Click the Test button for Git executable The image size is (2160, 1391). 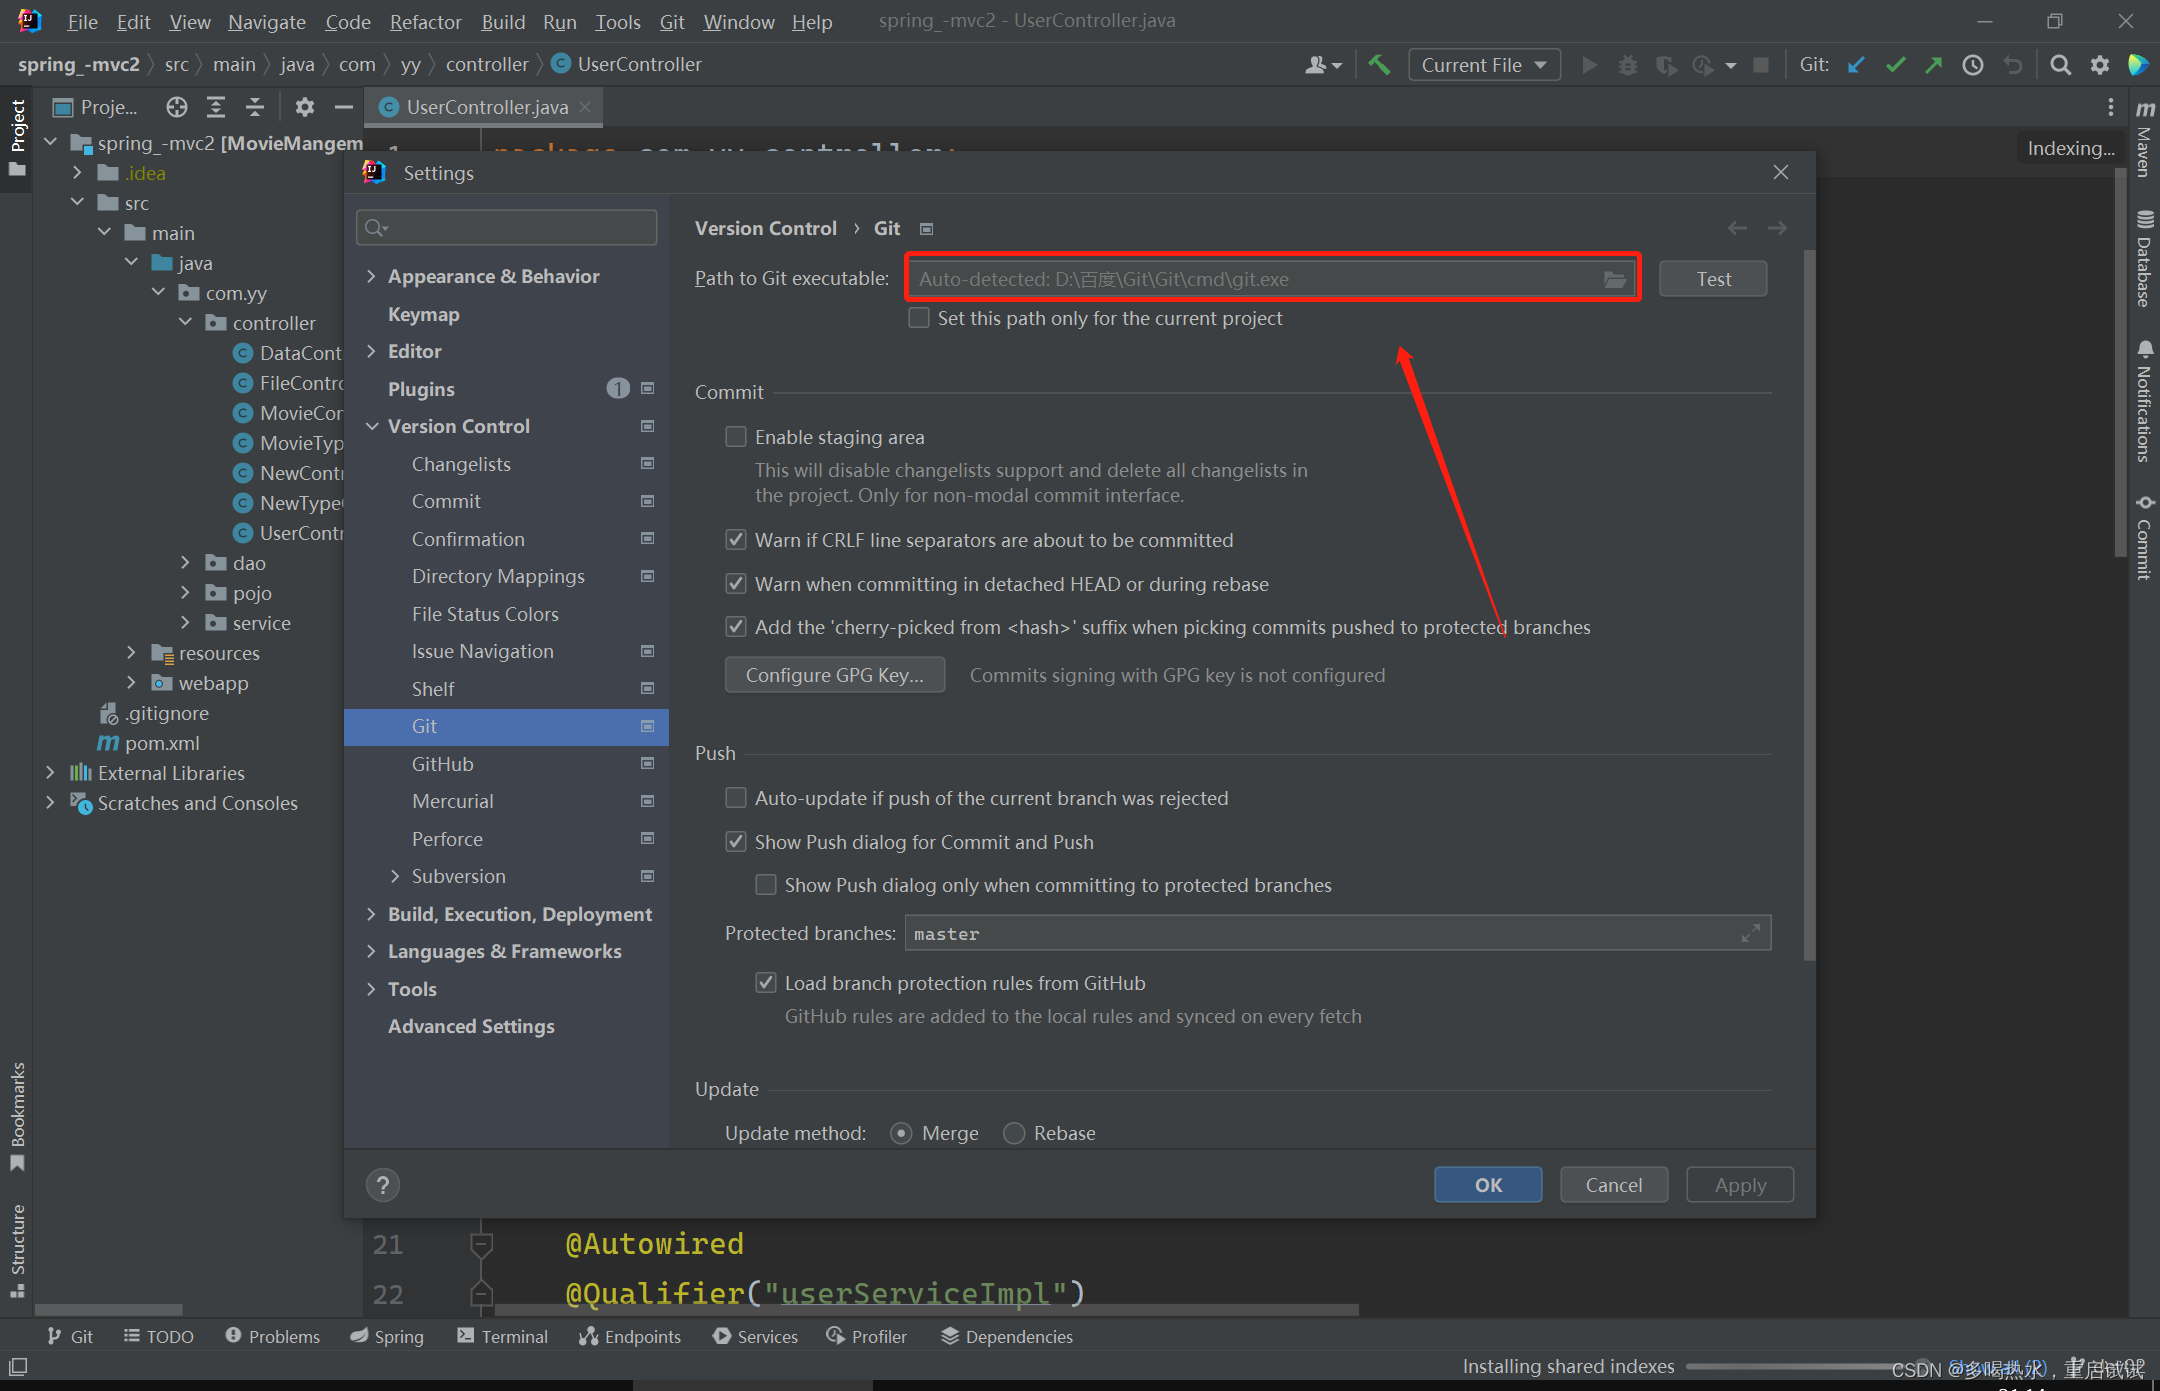click(x=1713, y=279)
